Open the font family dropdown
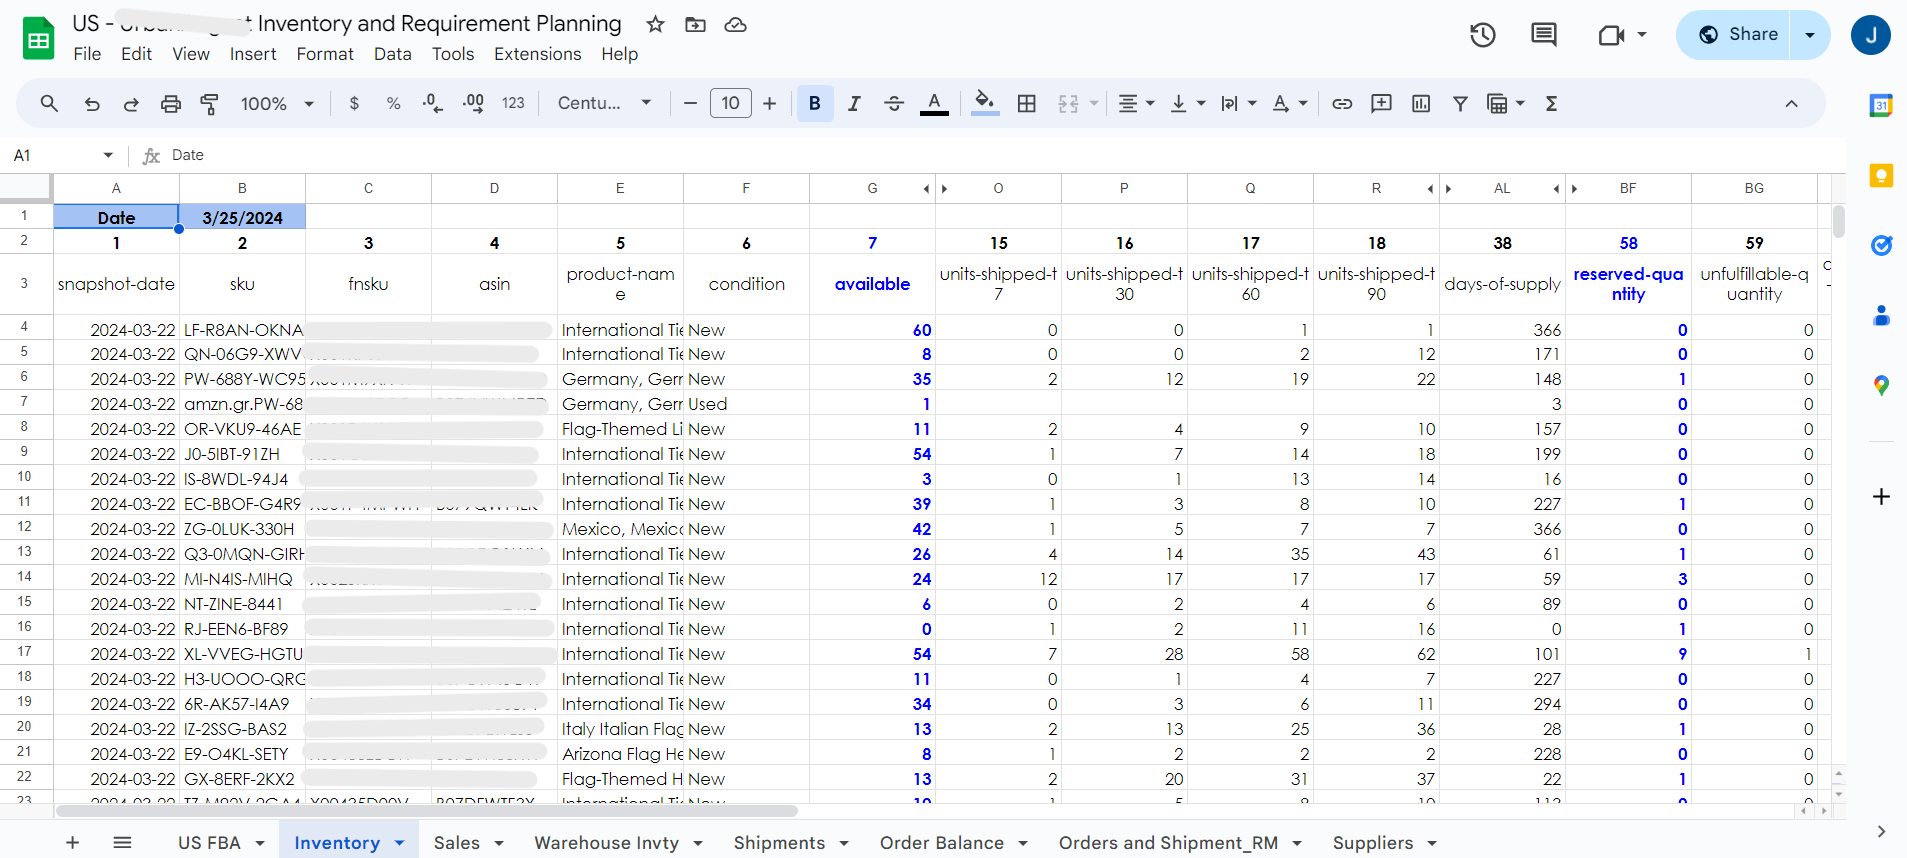Image resolution: width=1907 pixels, height=858 pixels. 604,103
